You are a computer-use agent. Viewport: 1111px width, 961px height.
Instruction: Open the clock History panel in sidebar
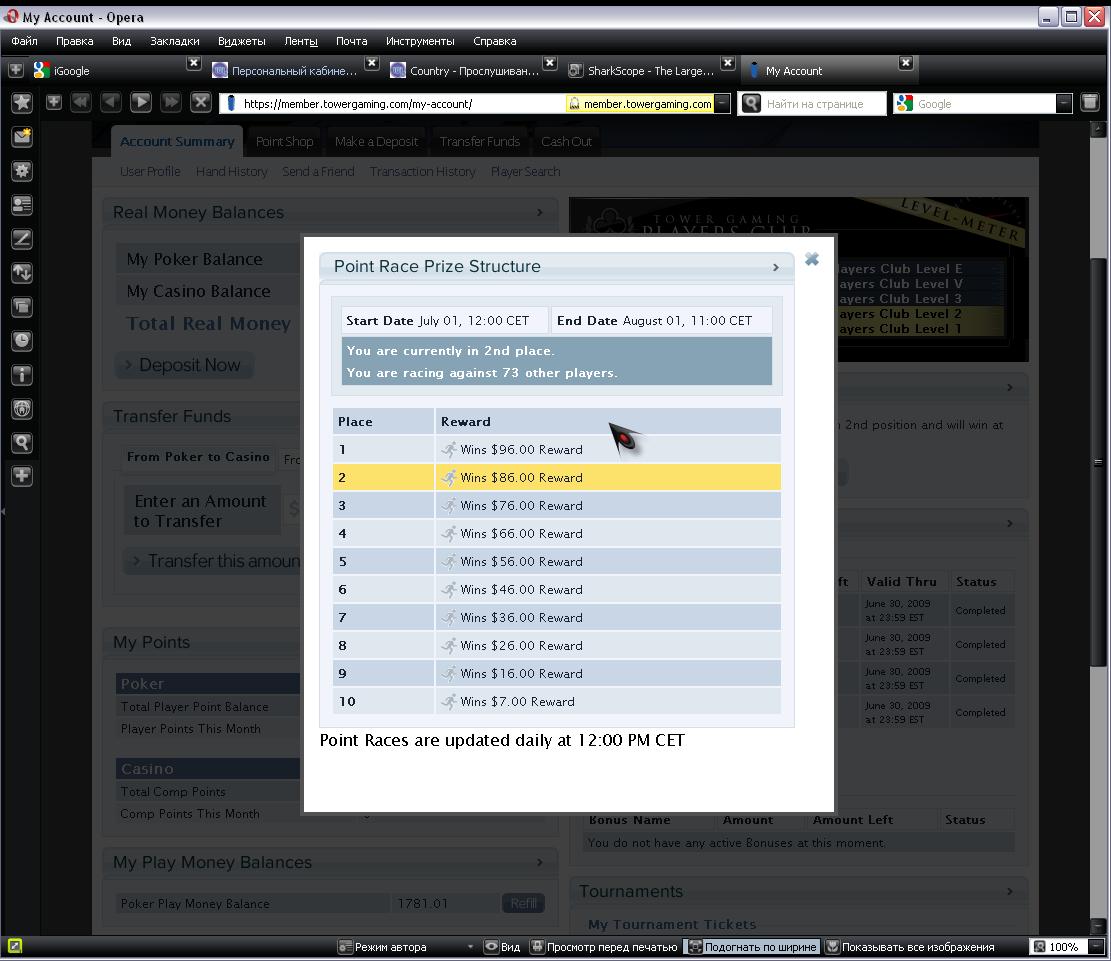pyautogui.click(x=21, y=341)
